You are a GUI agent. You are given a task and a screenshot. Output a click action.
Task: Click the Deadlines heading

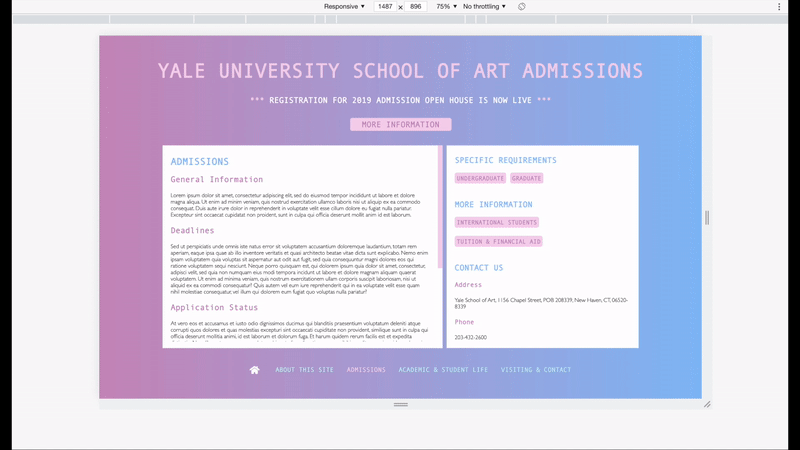click(x=192, y=231)
